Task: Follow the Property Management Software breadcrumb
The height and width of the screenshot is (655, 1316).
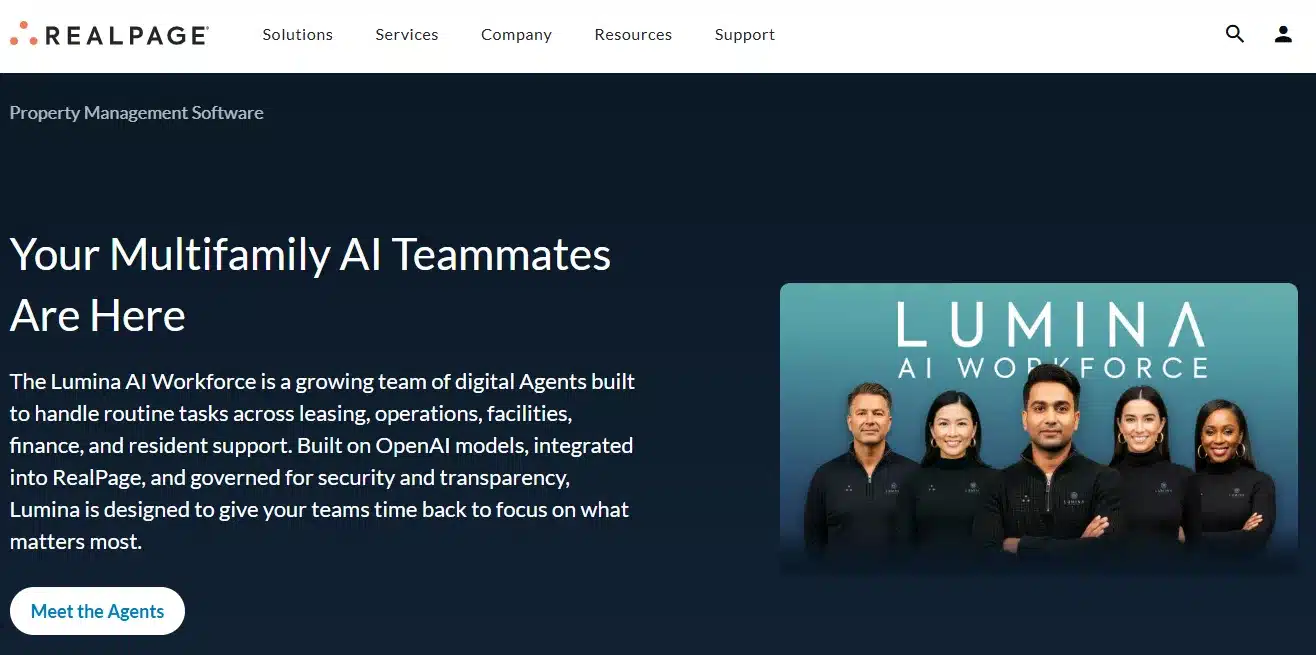Action: tap(136, 113)
